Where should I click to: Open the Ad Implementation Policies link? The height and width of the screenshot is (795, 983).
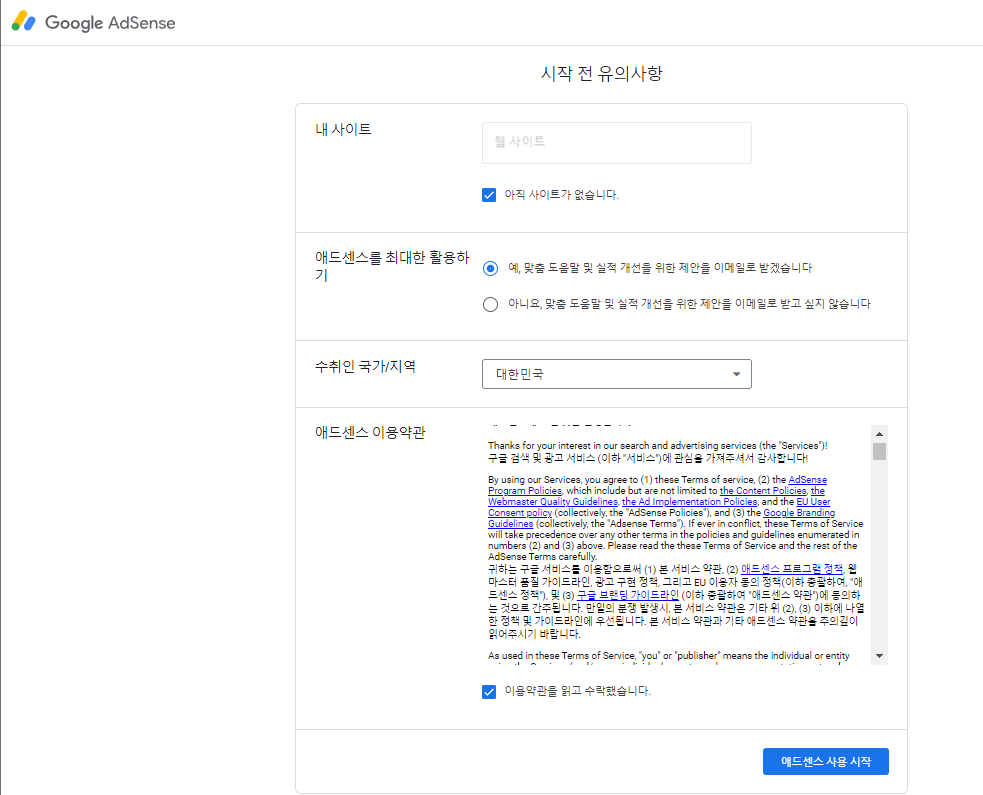[690, 502]
